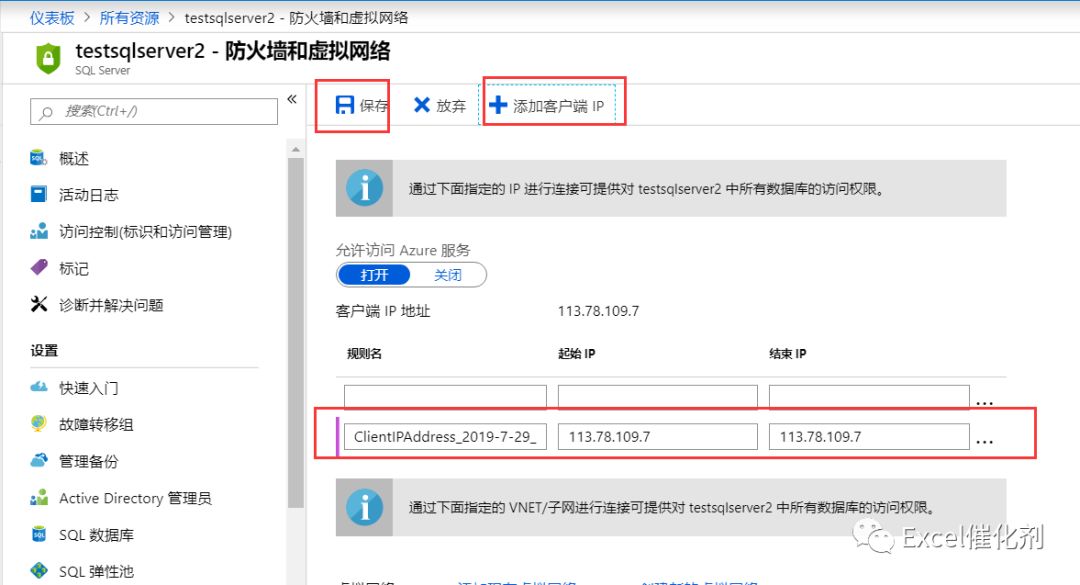1080x585 pixels.
Task: Select SQL 数据库 menu item
Action: pyautogui.click(x=96, y=535)
